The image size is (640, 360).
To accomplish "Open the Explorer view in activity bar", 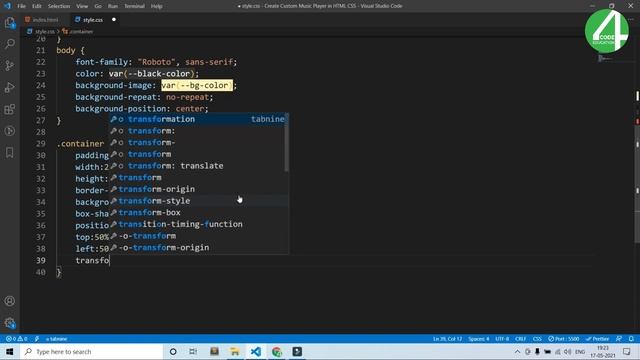I will [10, 22].
